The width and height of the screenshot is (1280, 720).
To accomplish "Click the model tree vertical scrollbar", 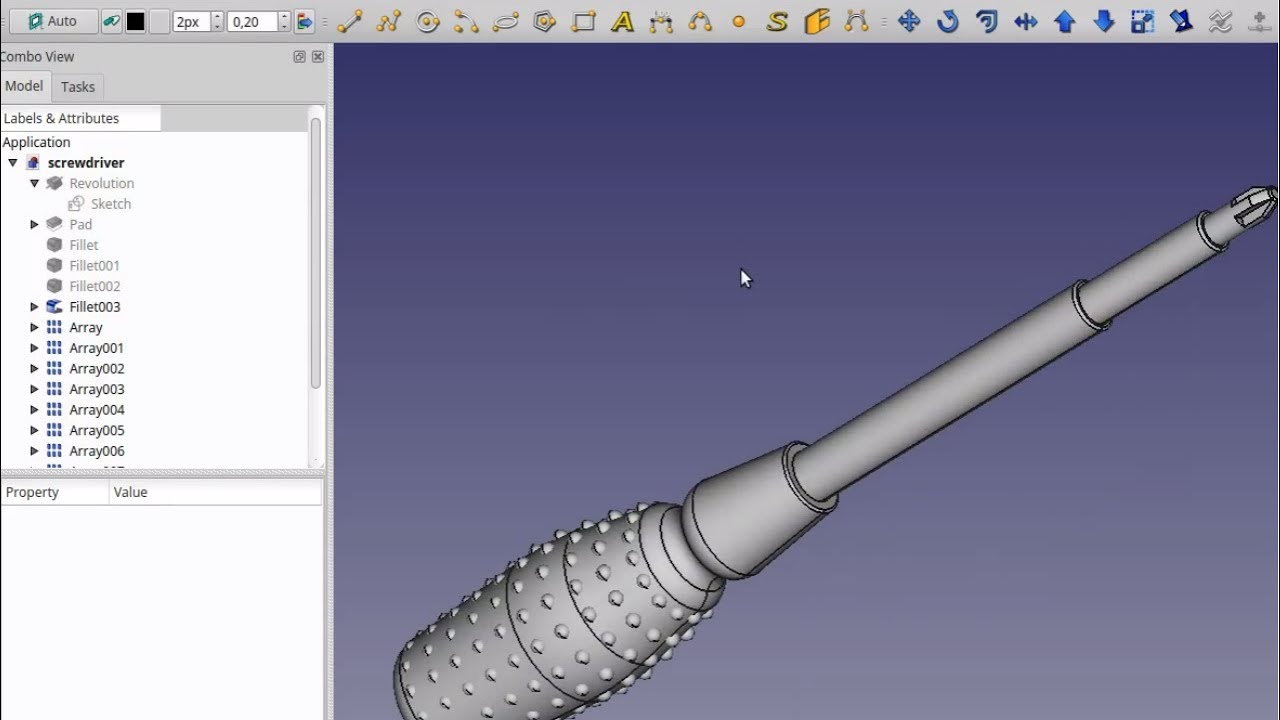I will pos(316,253).
